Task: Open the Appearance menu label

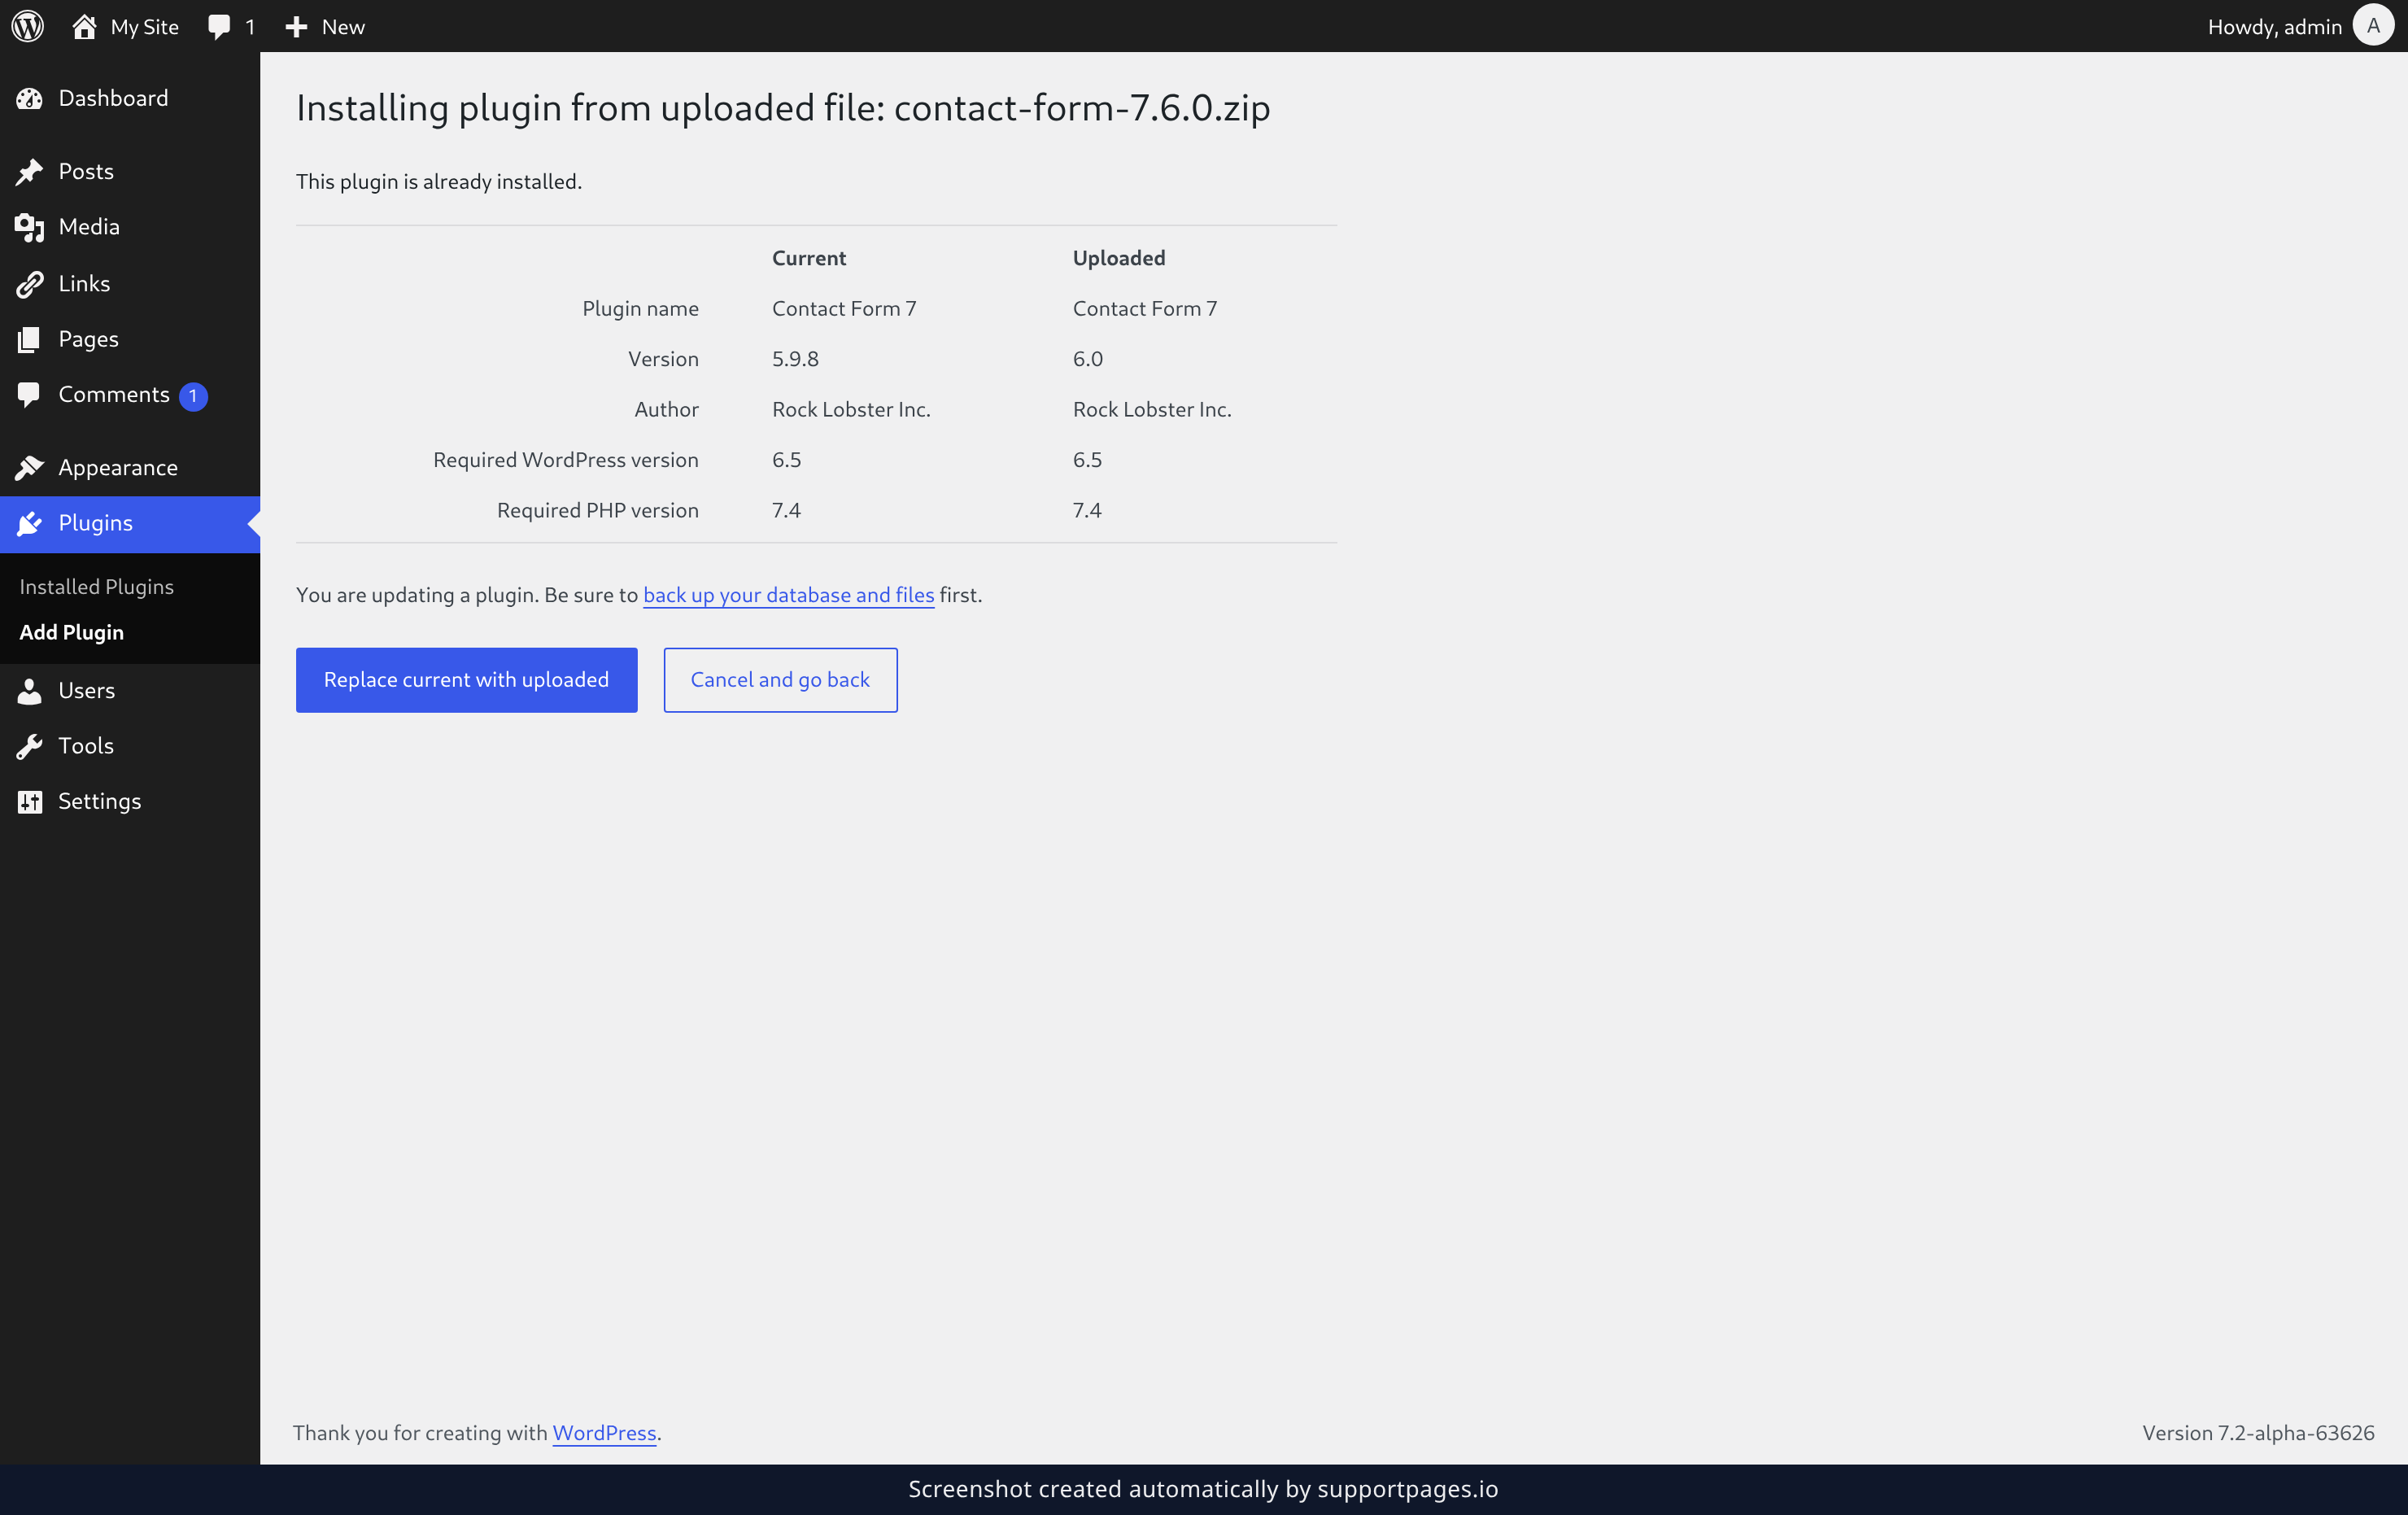Action: click(x=118, y=467)
